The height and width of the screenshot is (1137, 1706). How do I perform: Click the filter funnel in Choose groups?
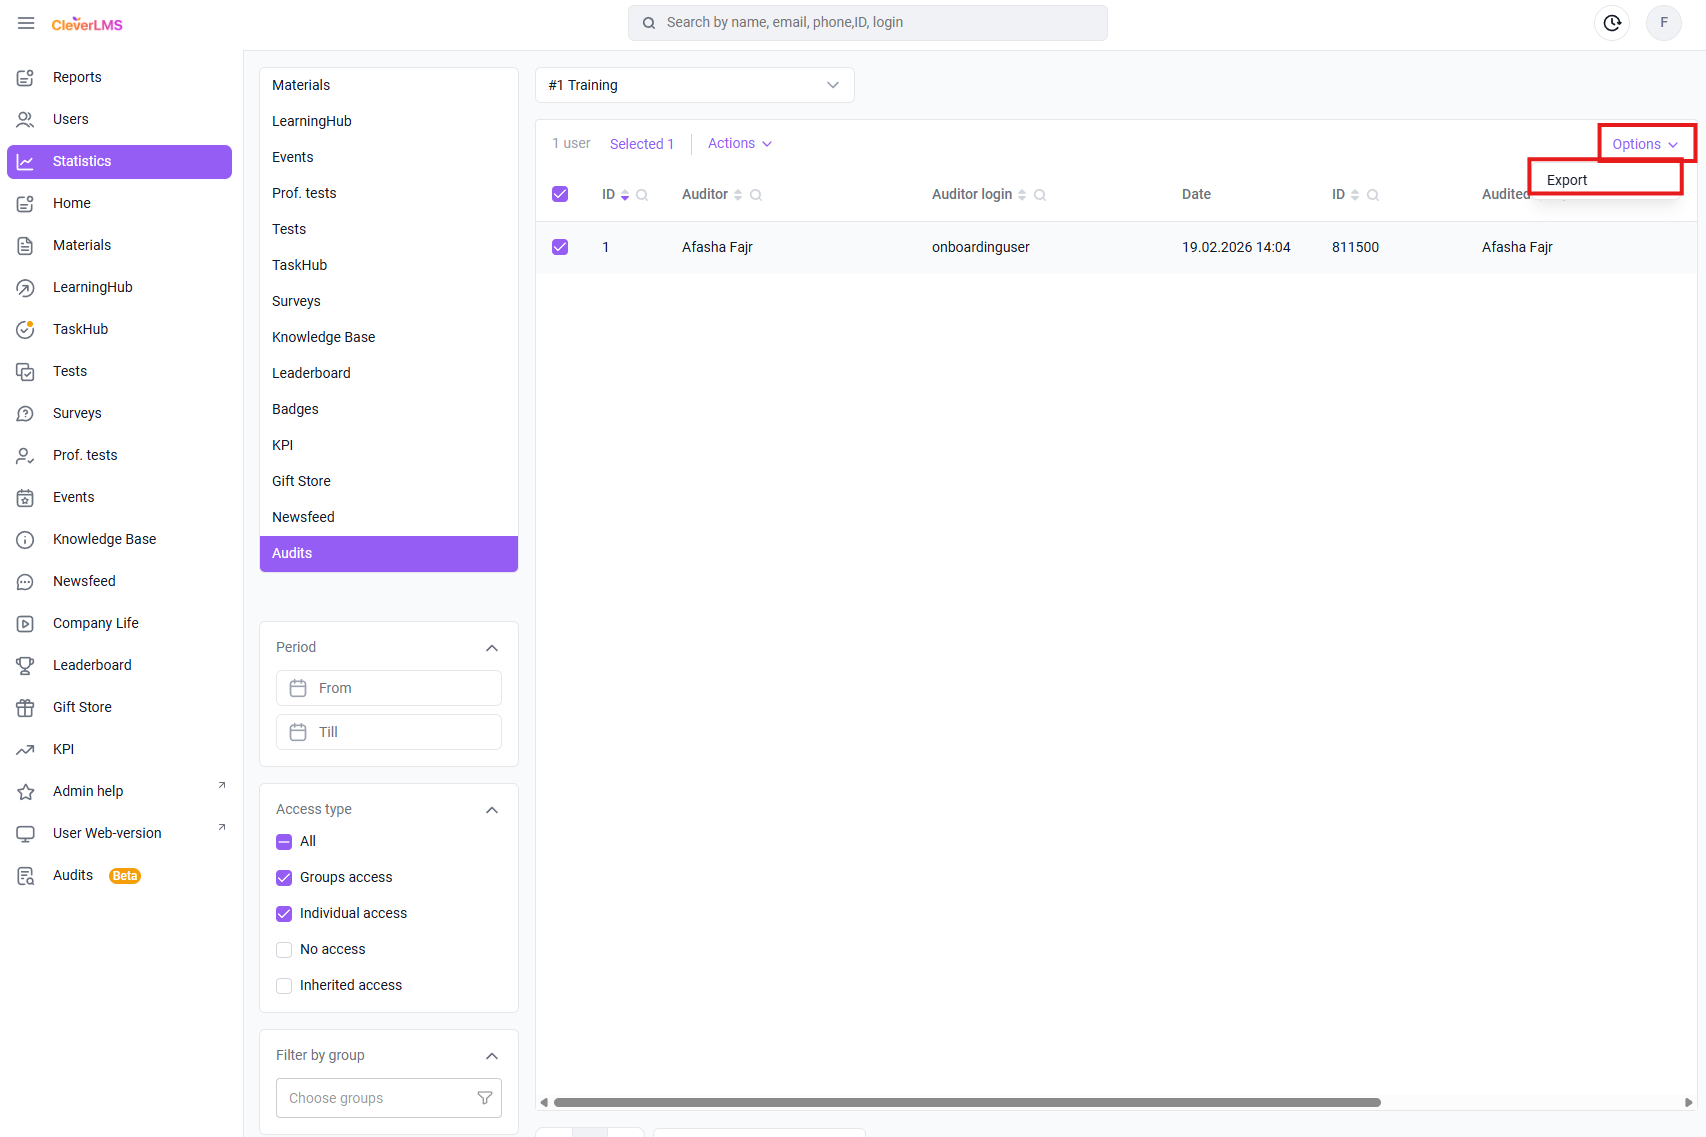(485, 1098)
